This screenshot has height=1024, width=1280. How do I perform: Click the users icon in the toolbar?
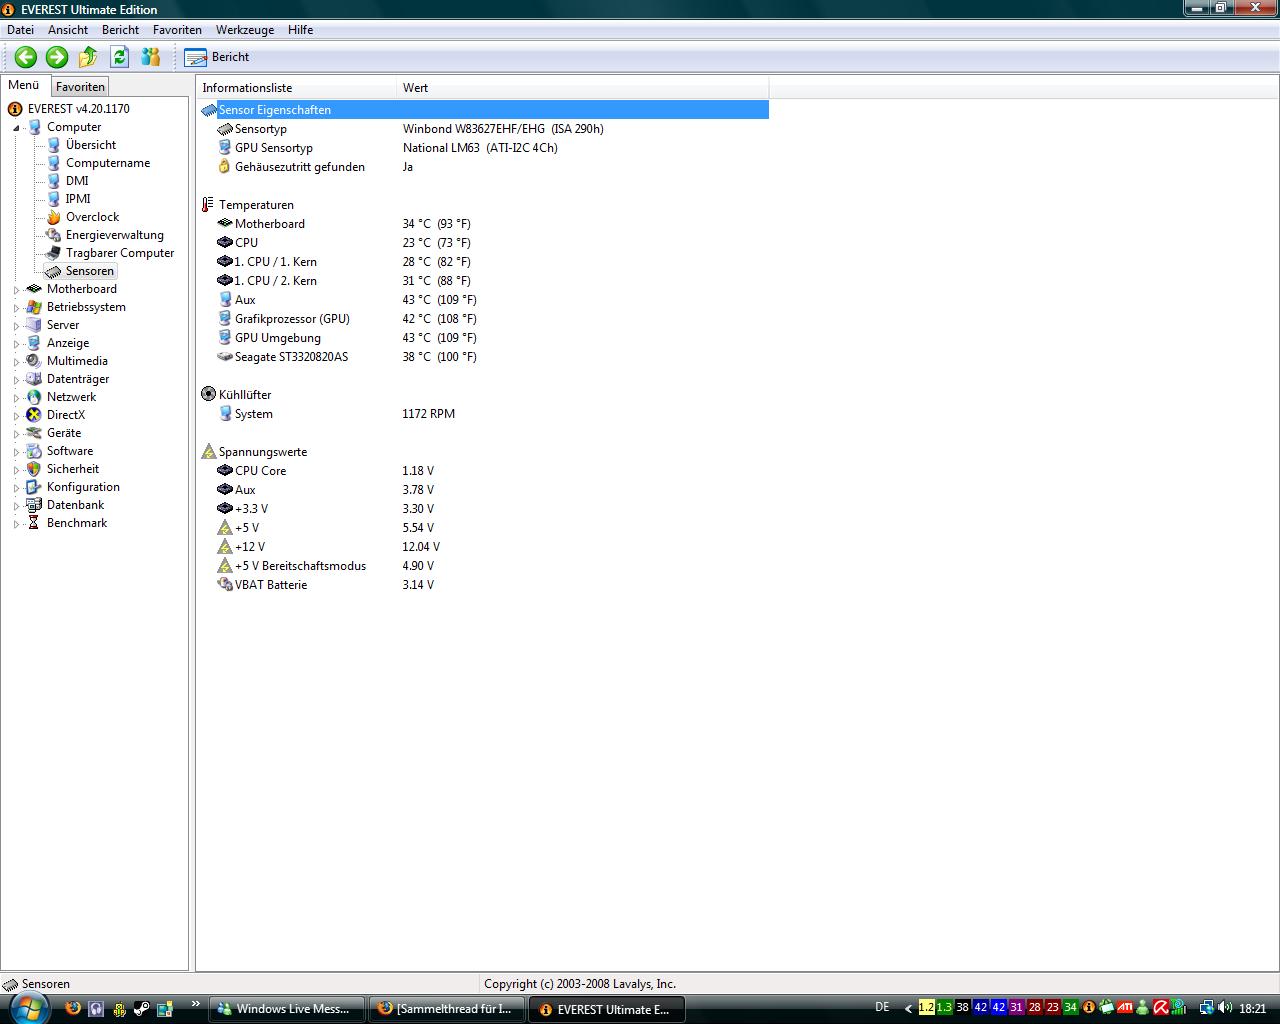[x=151, y=57]
